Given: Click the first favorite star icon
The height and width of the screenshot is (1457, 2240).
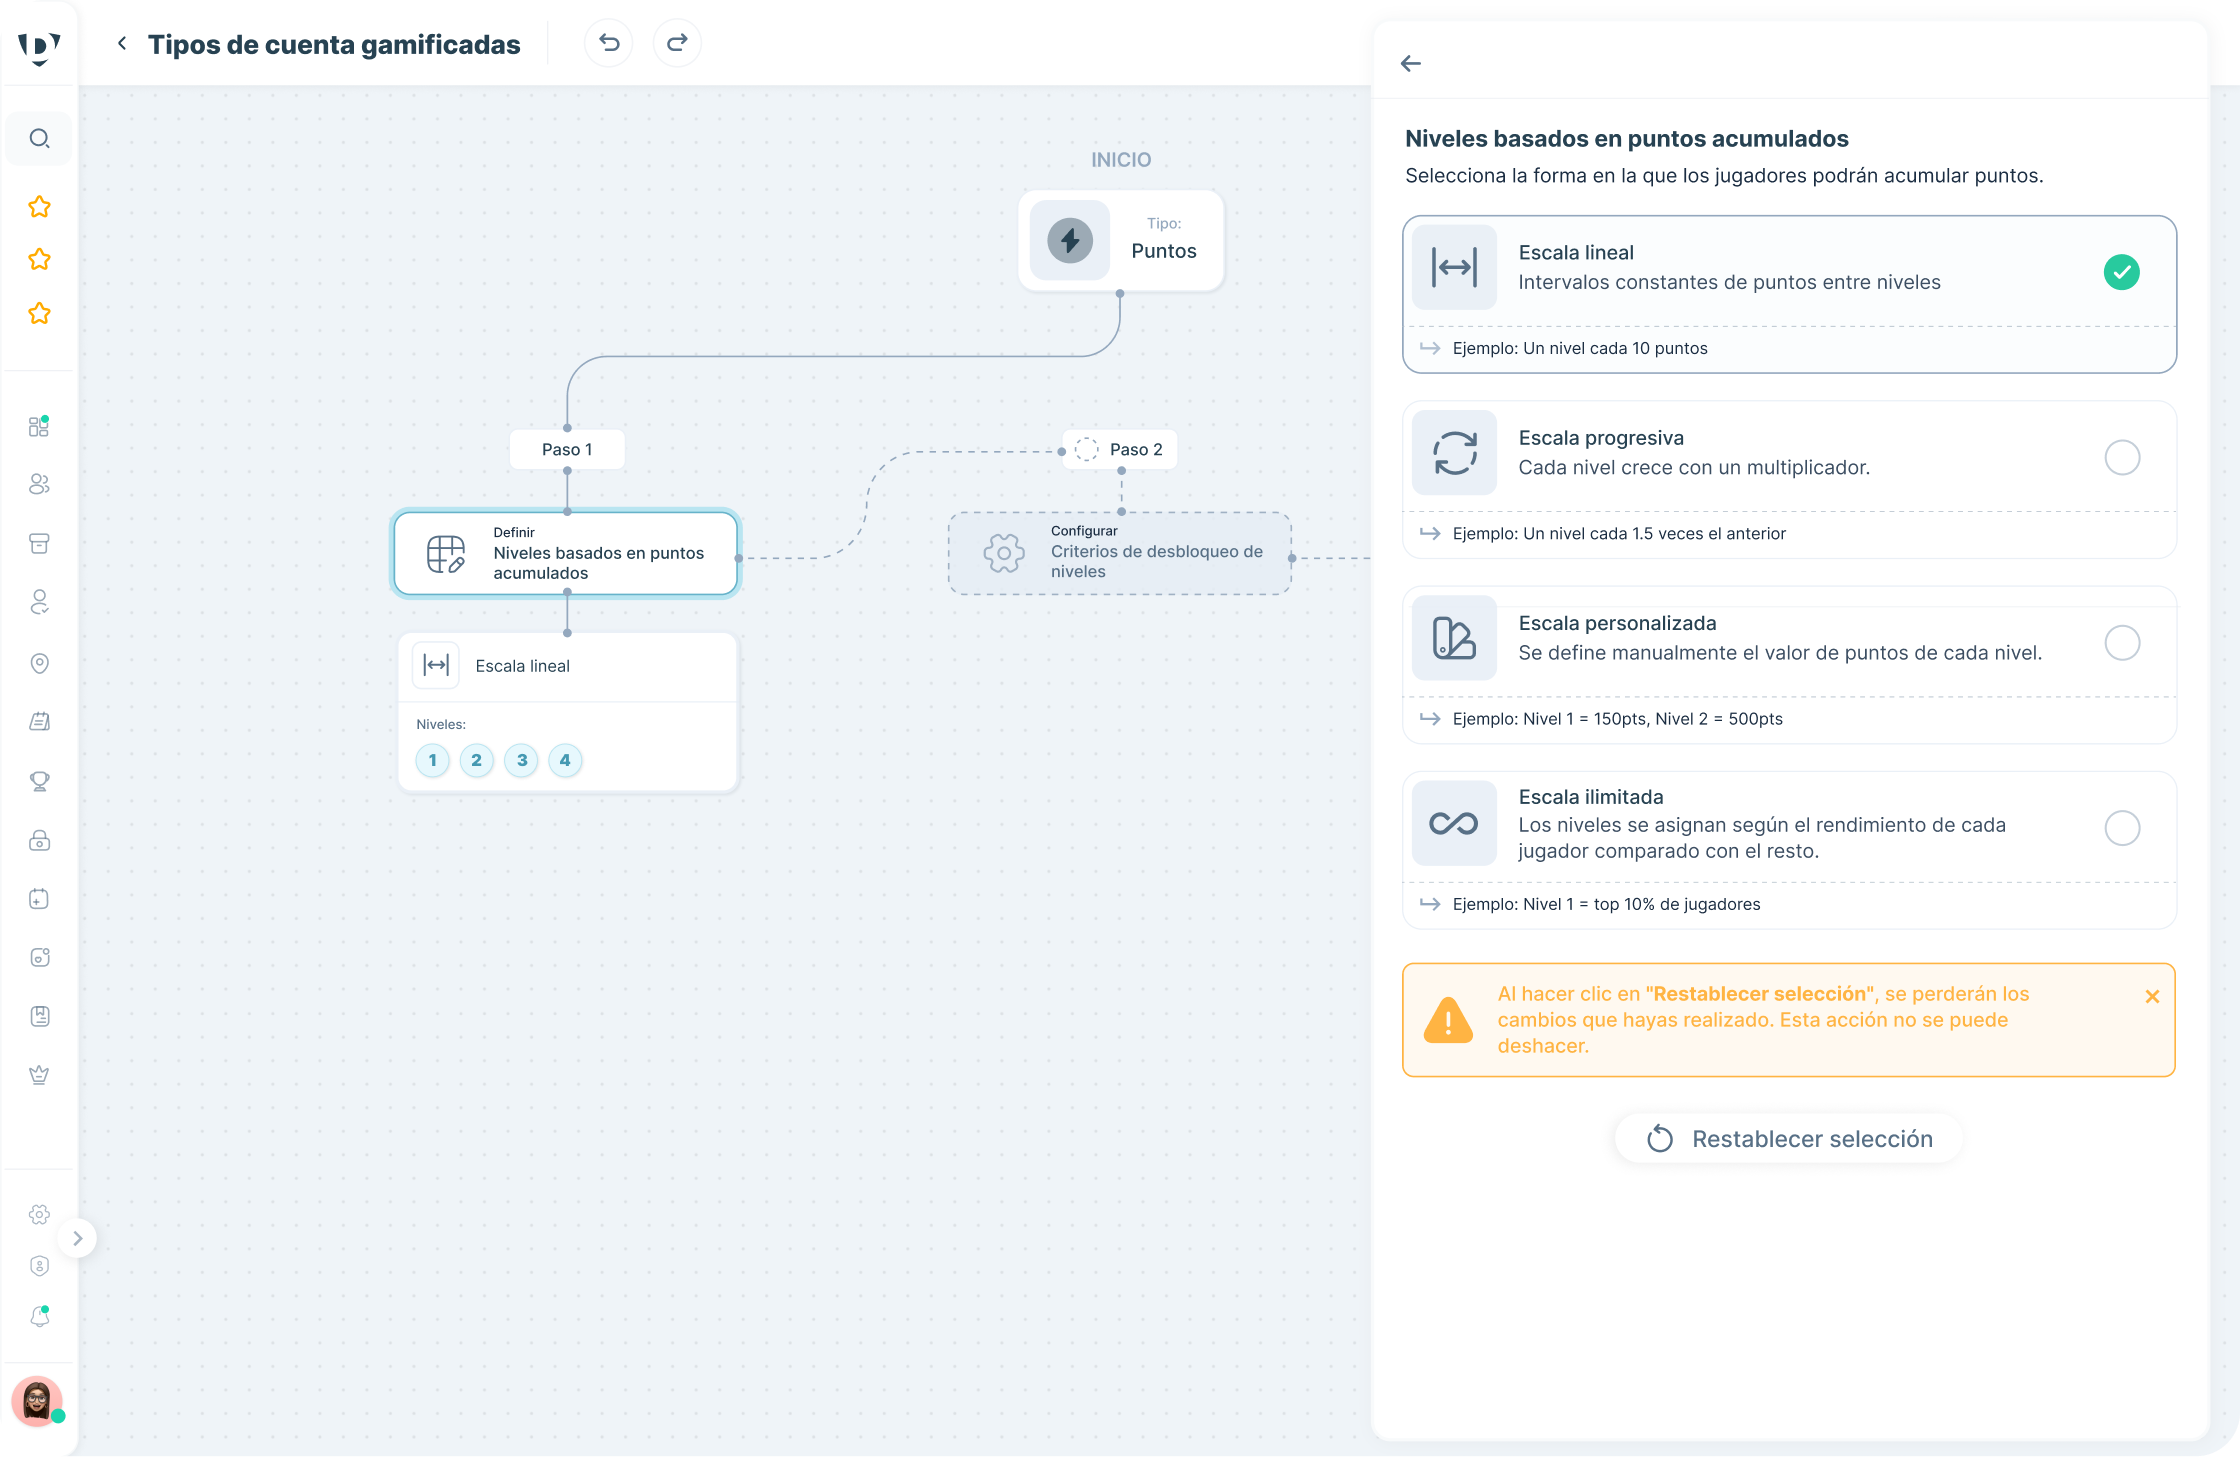Looking at the screenshot, I should [39, 207].
